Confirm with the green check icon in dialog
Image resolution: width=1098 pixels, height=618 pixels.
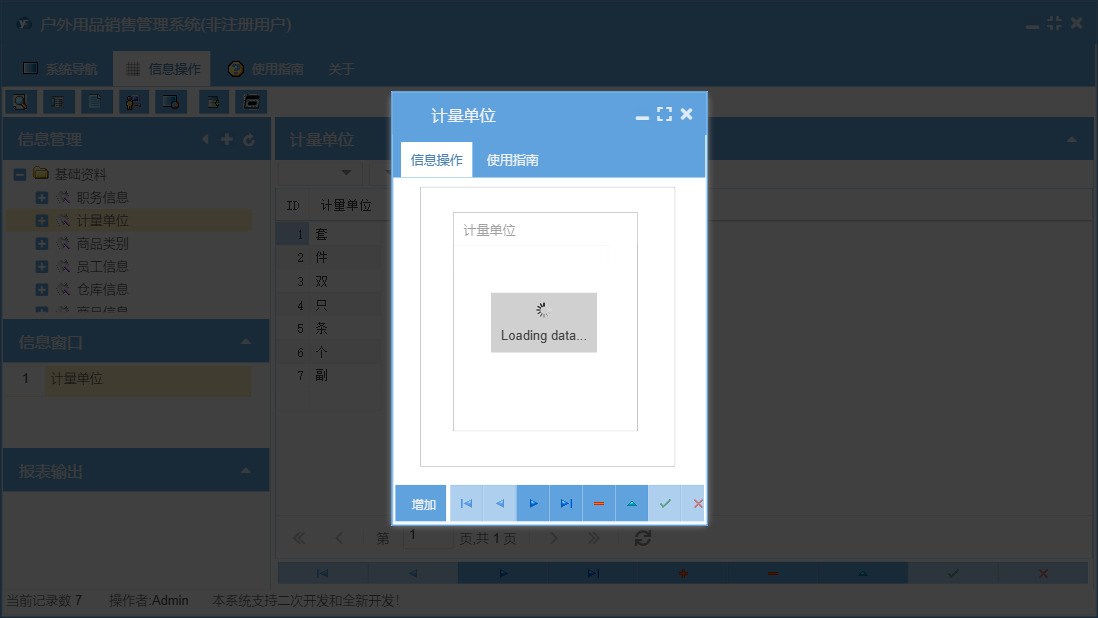(664, 503)
